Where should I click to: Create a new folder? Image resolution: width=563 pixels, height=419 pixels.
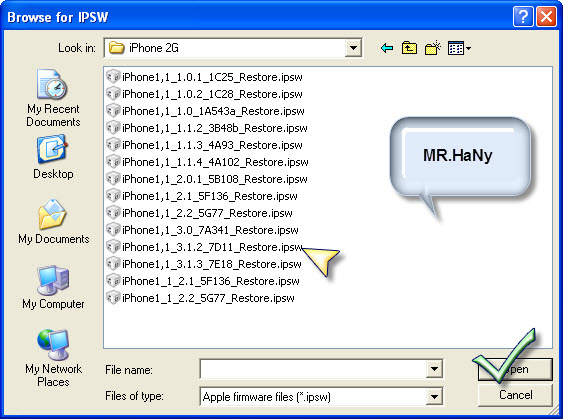[433, 48]
